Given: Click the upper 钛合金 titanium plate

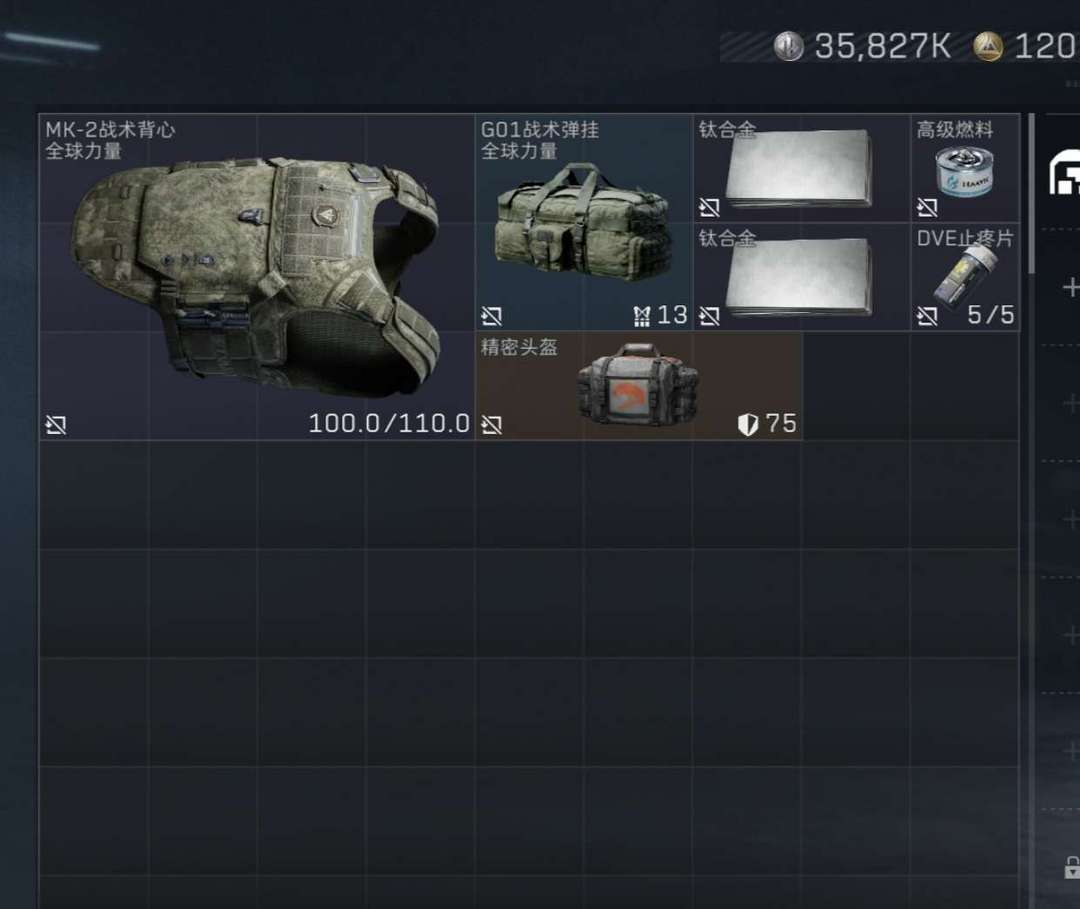Looking at the screenshot, I should [801, 168].
